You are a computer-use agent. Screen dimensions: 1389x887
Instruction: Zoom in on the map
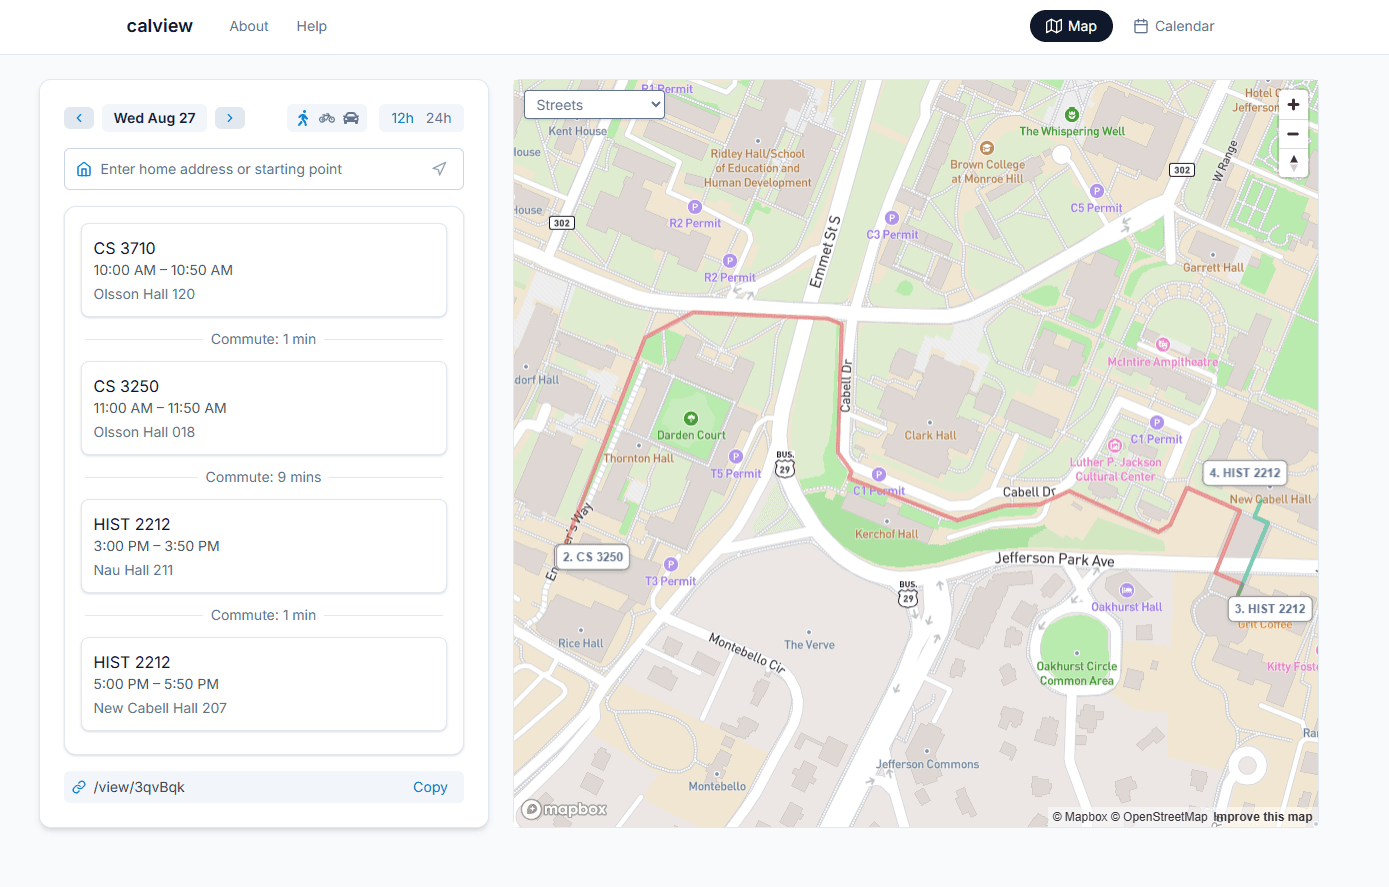coord(1293,105)
